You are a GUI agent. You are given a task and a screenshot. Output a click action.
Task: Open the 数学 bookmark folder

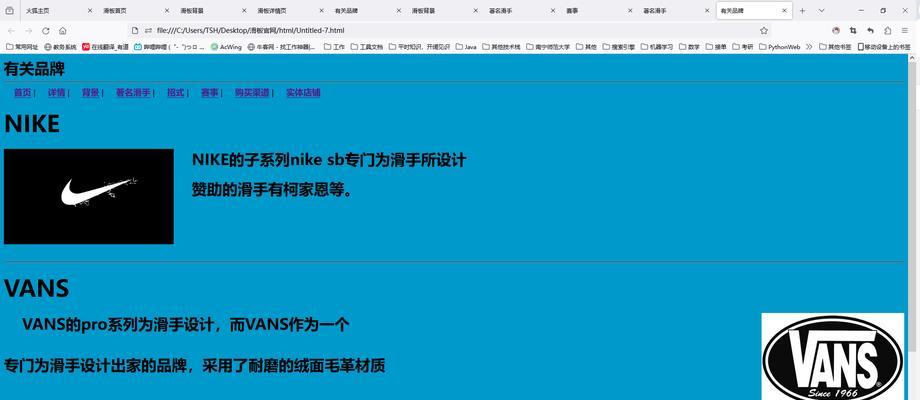(x=689, y=47)
